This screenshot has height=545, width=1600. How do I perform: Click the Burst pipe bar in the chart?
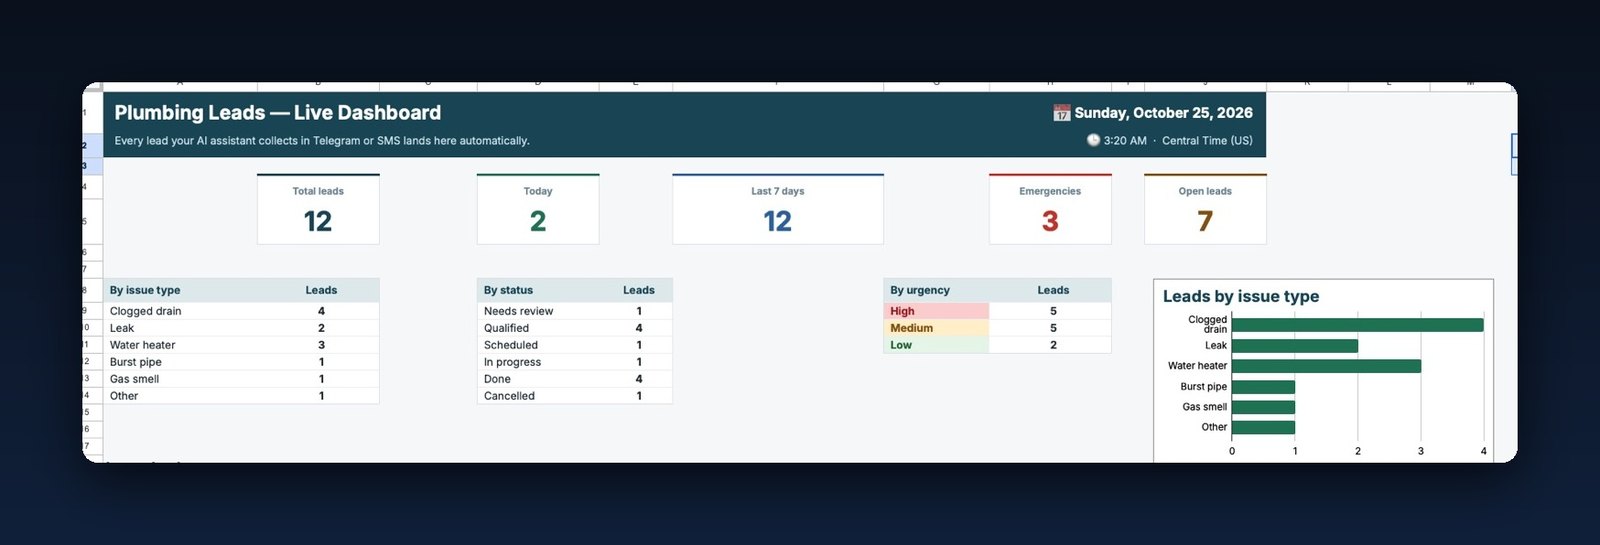coord(1263,387)
